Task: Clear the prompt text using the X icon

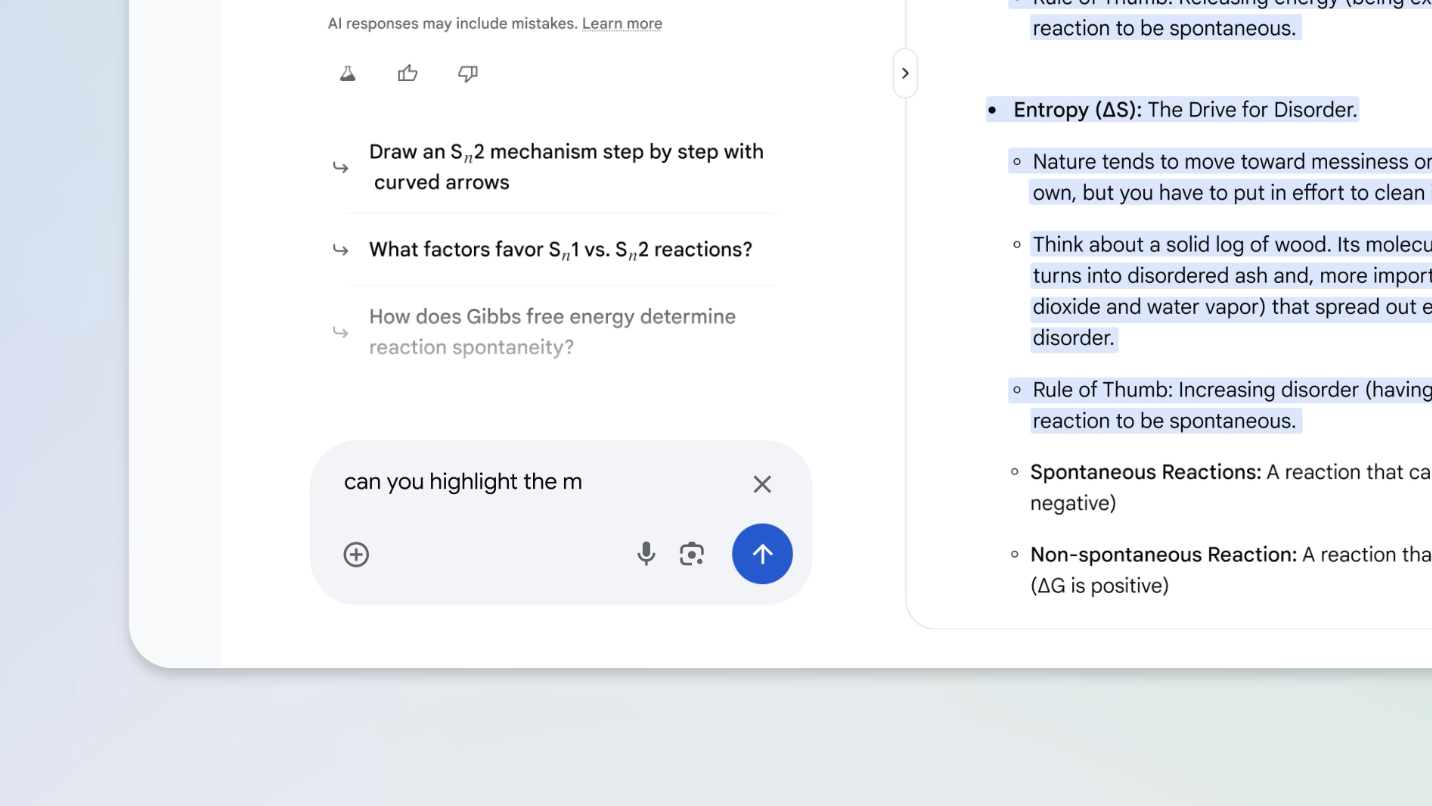Action: pyautogui.click(x=762, y=484)
